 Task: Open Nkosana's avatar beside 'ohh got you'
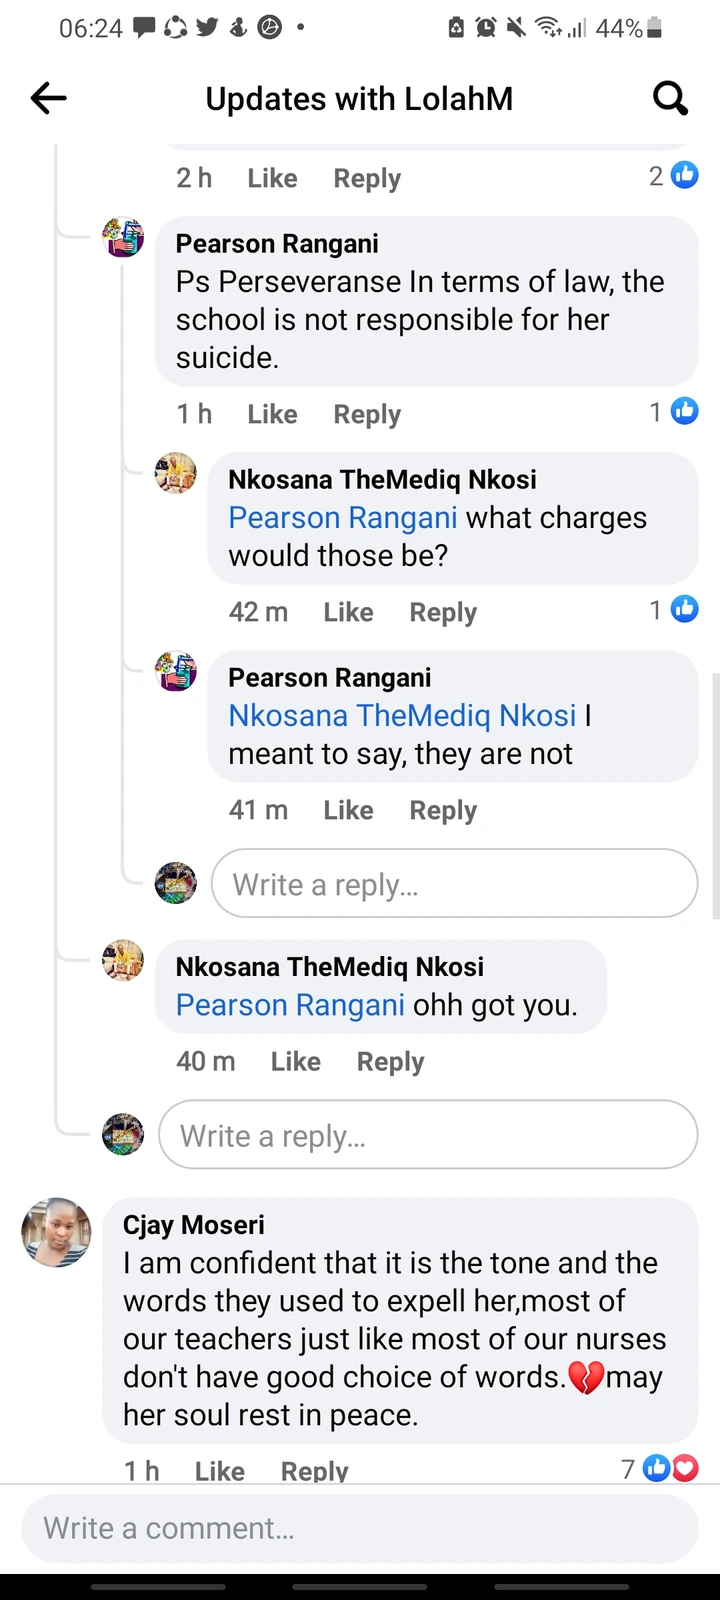click(123, 961)
